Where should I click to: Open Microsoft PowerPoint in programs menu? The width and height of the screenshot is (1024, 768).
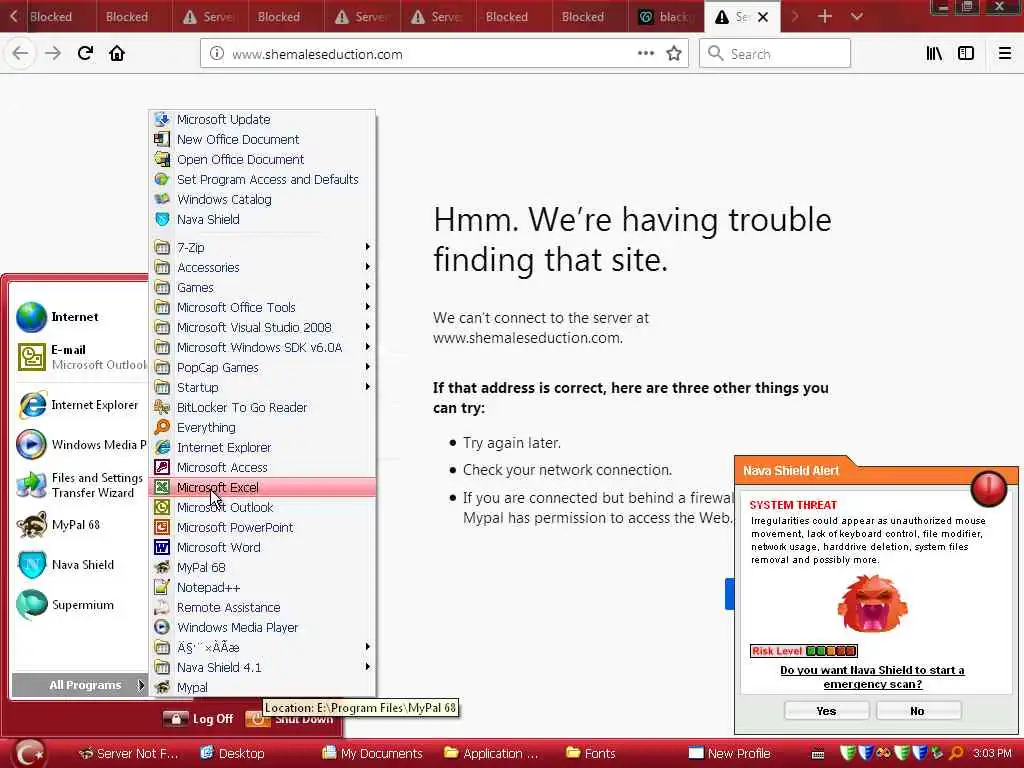click(263, 527)
